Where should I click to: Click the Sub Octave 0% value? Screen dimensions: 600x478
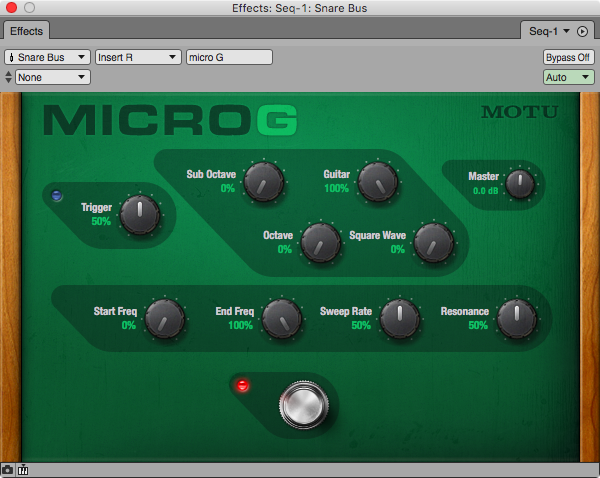(228, 188)
